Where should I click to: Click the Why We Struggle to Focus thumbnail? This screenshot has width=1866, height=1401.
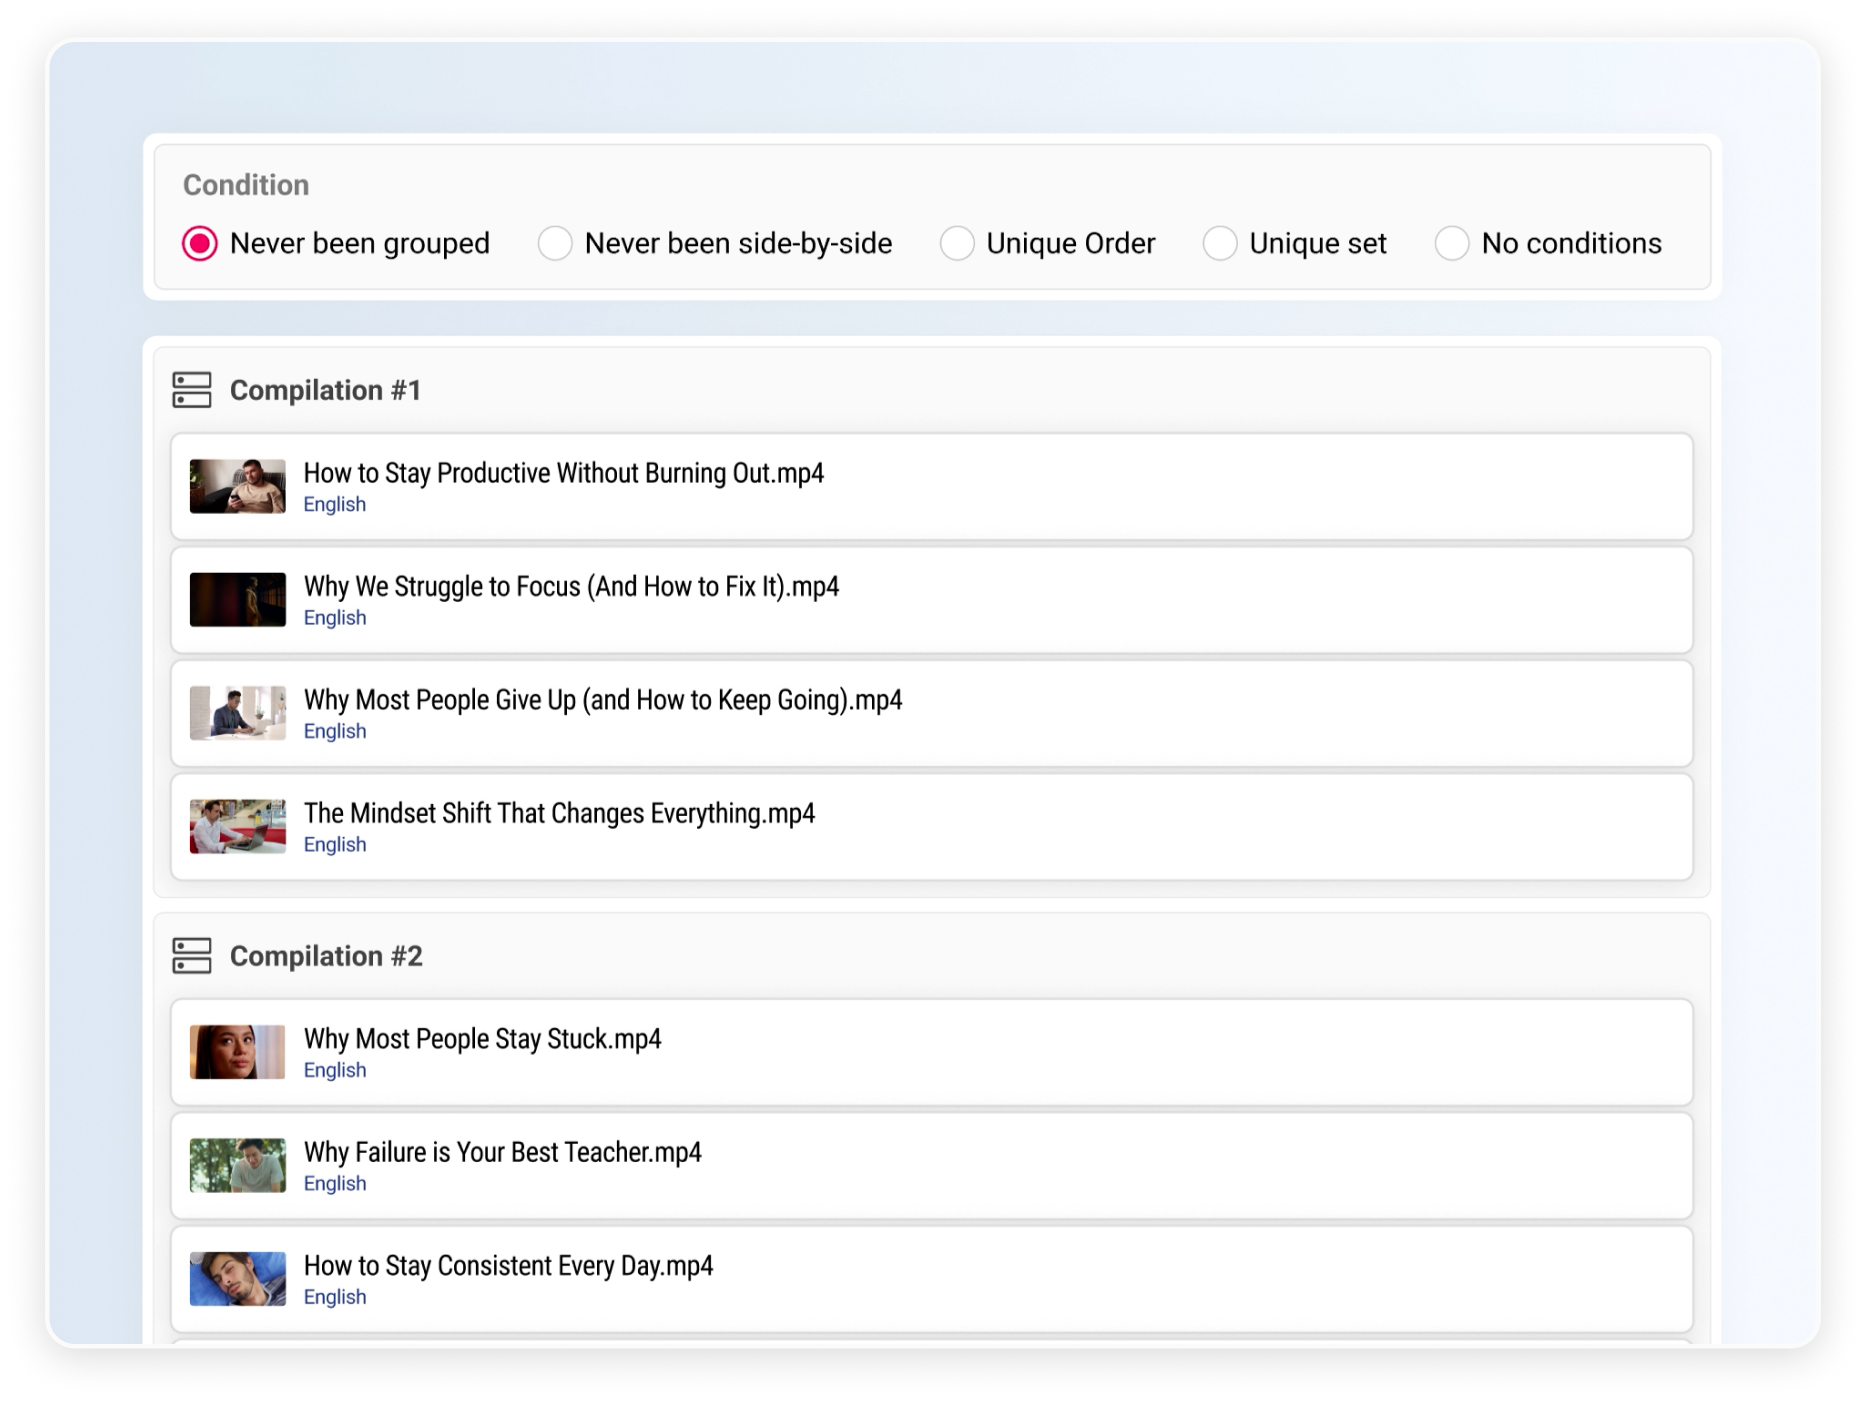(238, 600)
